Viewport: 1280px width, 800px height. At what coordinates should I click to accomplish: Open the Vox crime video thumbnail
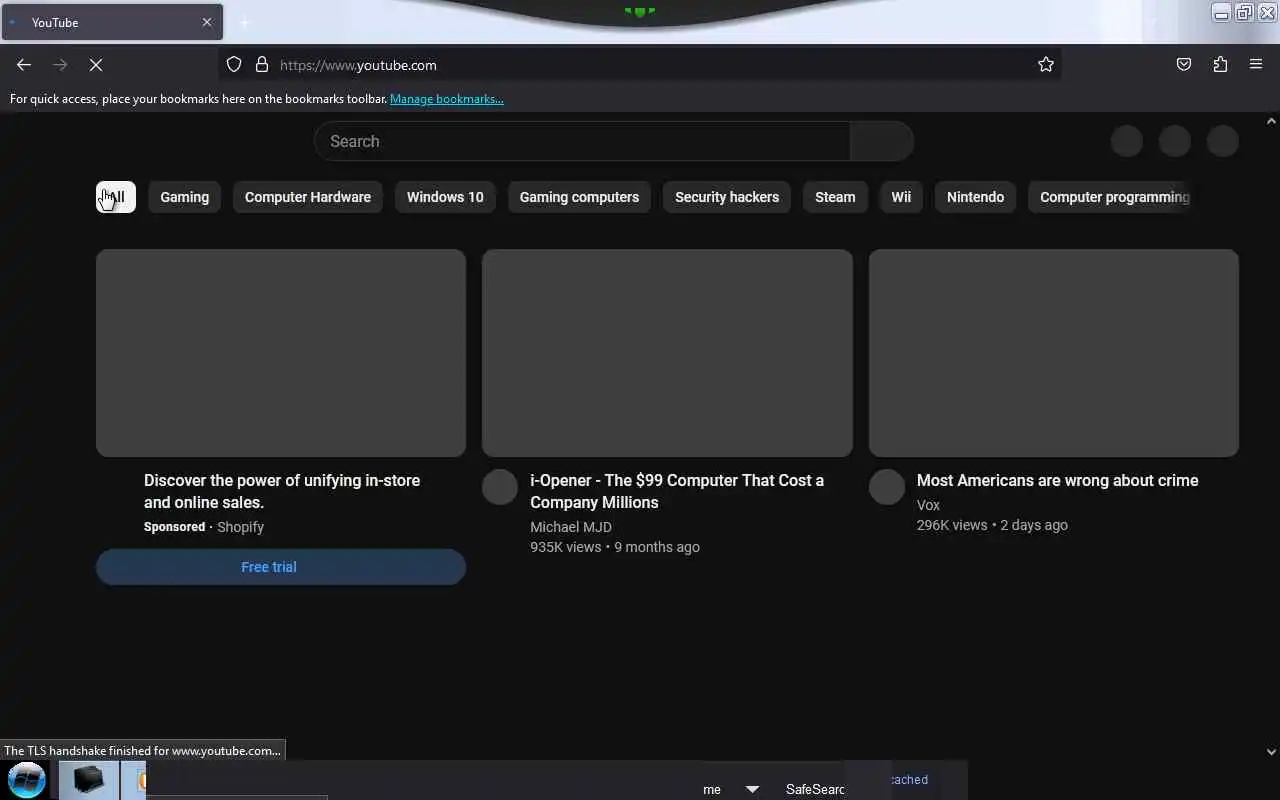tap(1054, 353)
